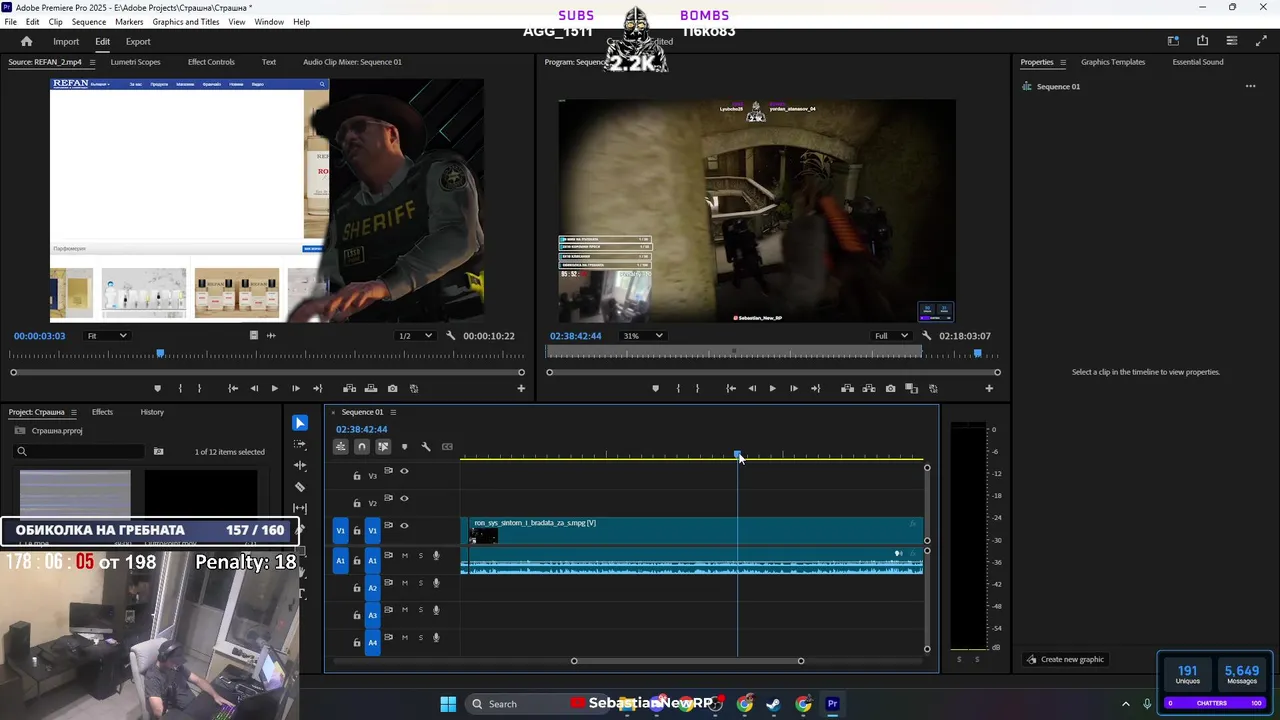Export frame camera icon in Program monitor
This screenshot has height=720, width=1280.
point(890,388)
